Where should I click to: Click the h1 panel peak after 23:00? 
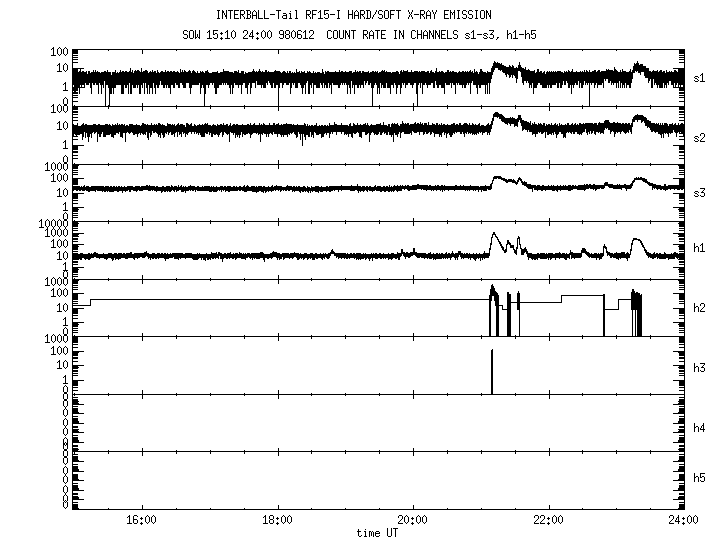pyautogui.click(x=638, y=240)
